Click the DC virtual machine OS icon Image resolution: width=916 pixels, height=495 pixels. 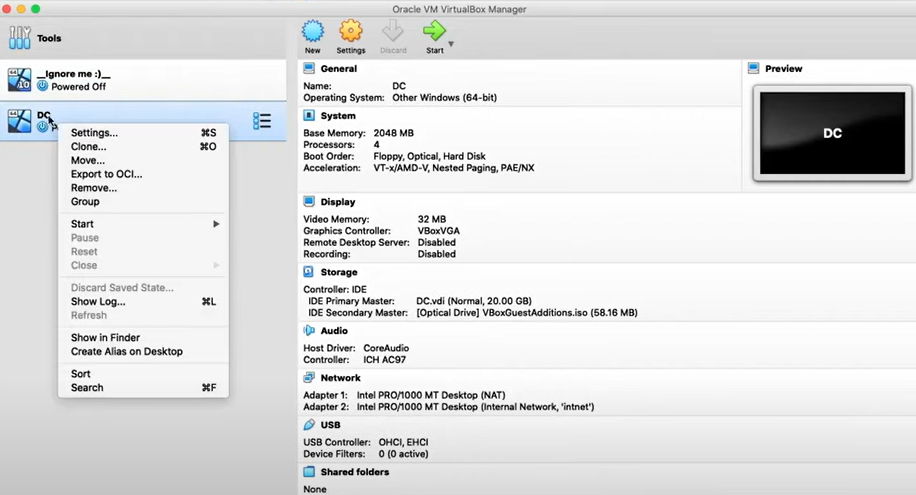(19, 121)
